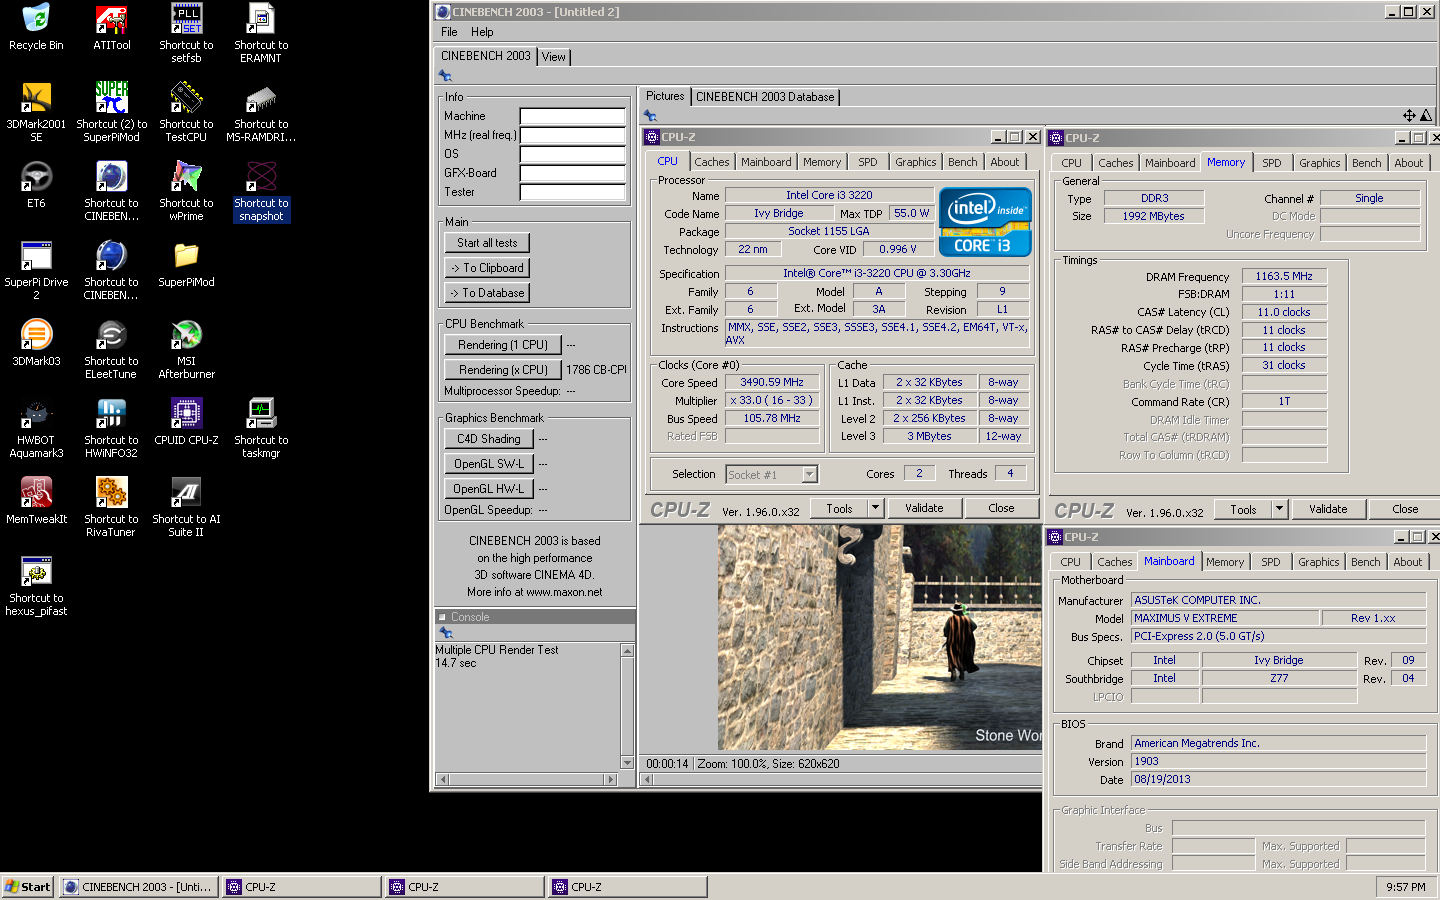The width and height of the screenshot is (1440, 900).
Task: Launch MSI Afterburner desktop icon
Action: [x=186, y=349]
